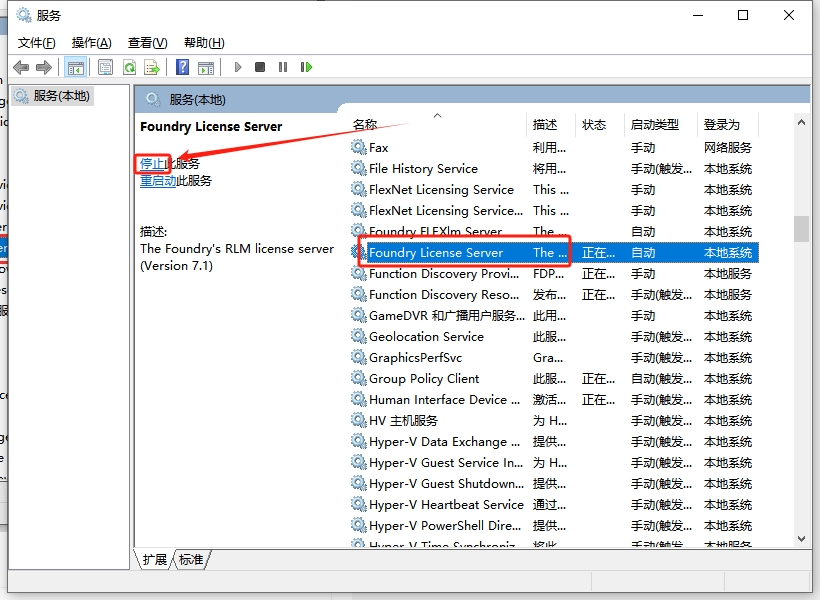820x600 pixels.
Task: Export the list via the toolbar icon
Action: [152, 67]
